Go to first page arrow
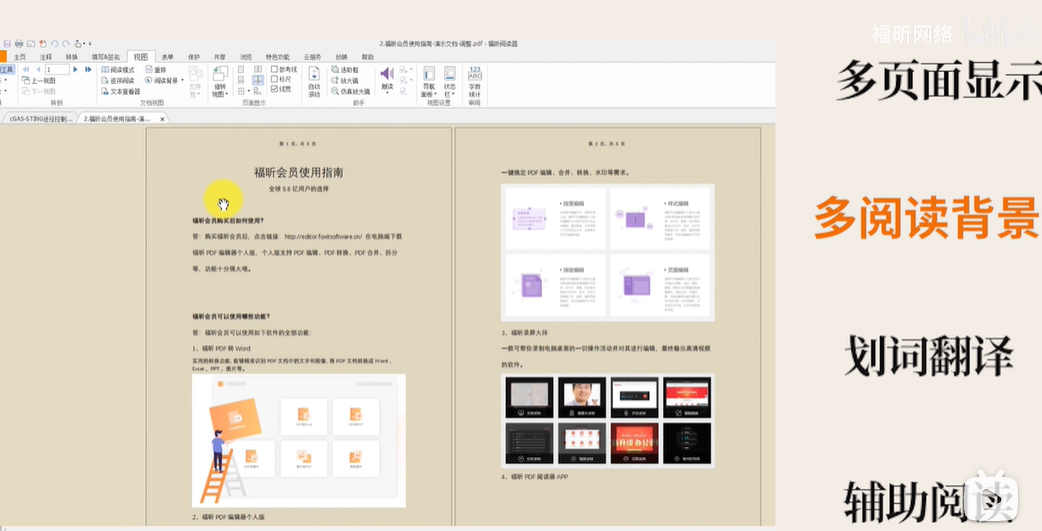The height and width of the screenshot is (531, 1042). click(26, 69)
